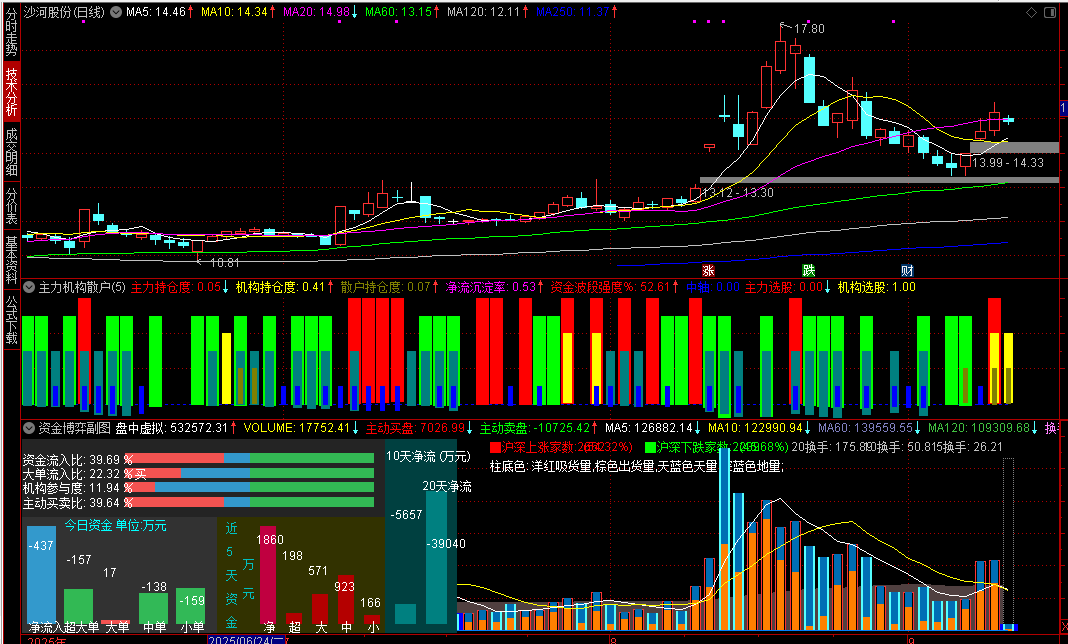Click the 小单 bar showing -159
Image resolution: width=1068 pixels, height=644 pixels.
[x=191, y=606]
